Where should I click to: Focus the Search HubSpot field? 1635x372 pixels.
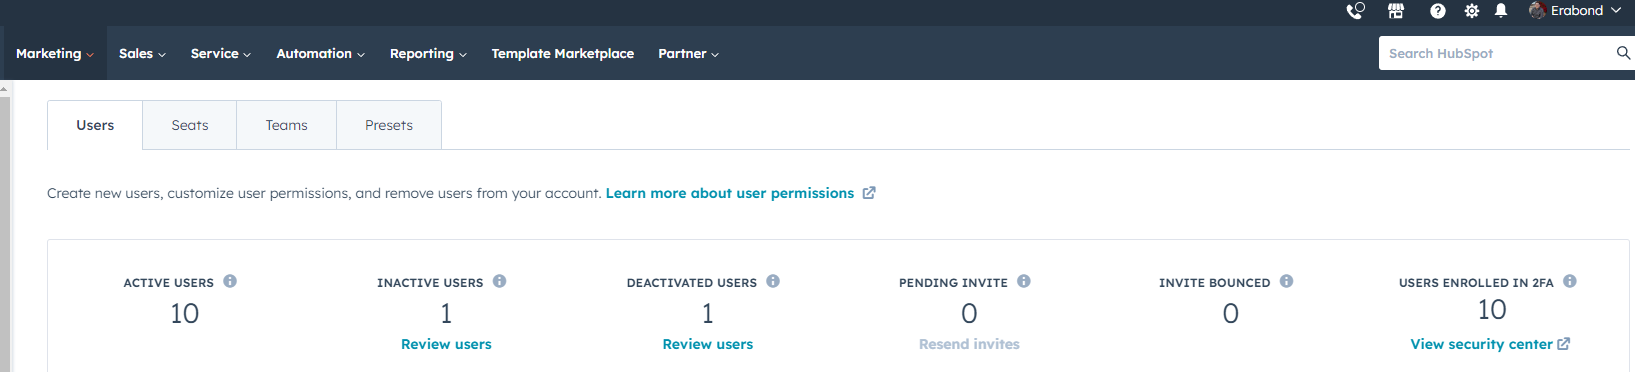coord(1496,53)
